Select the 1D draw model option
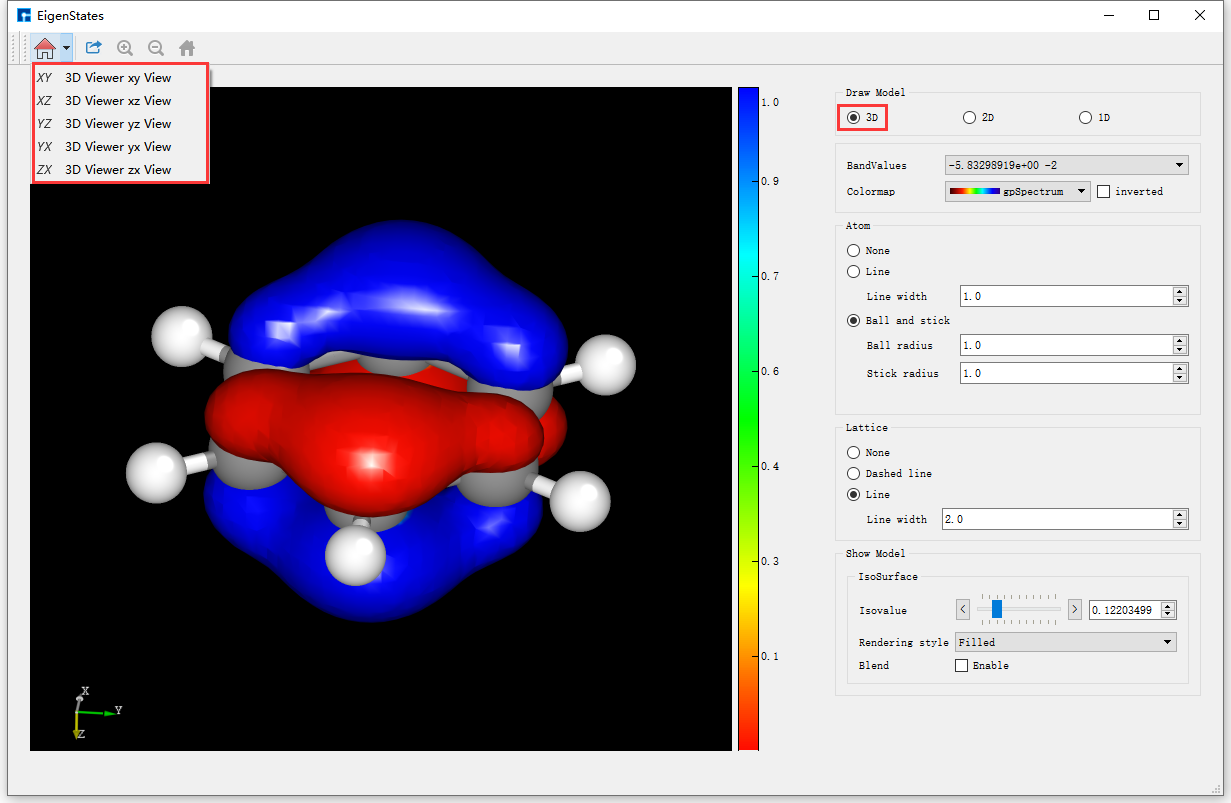1231x803 pixels. coord(1085,117)
